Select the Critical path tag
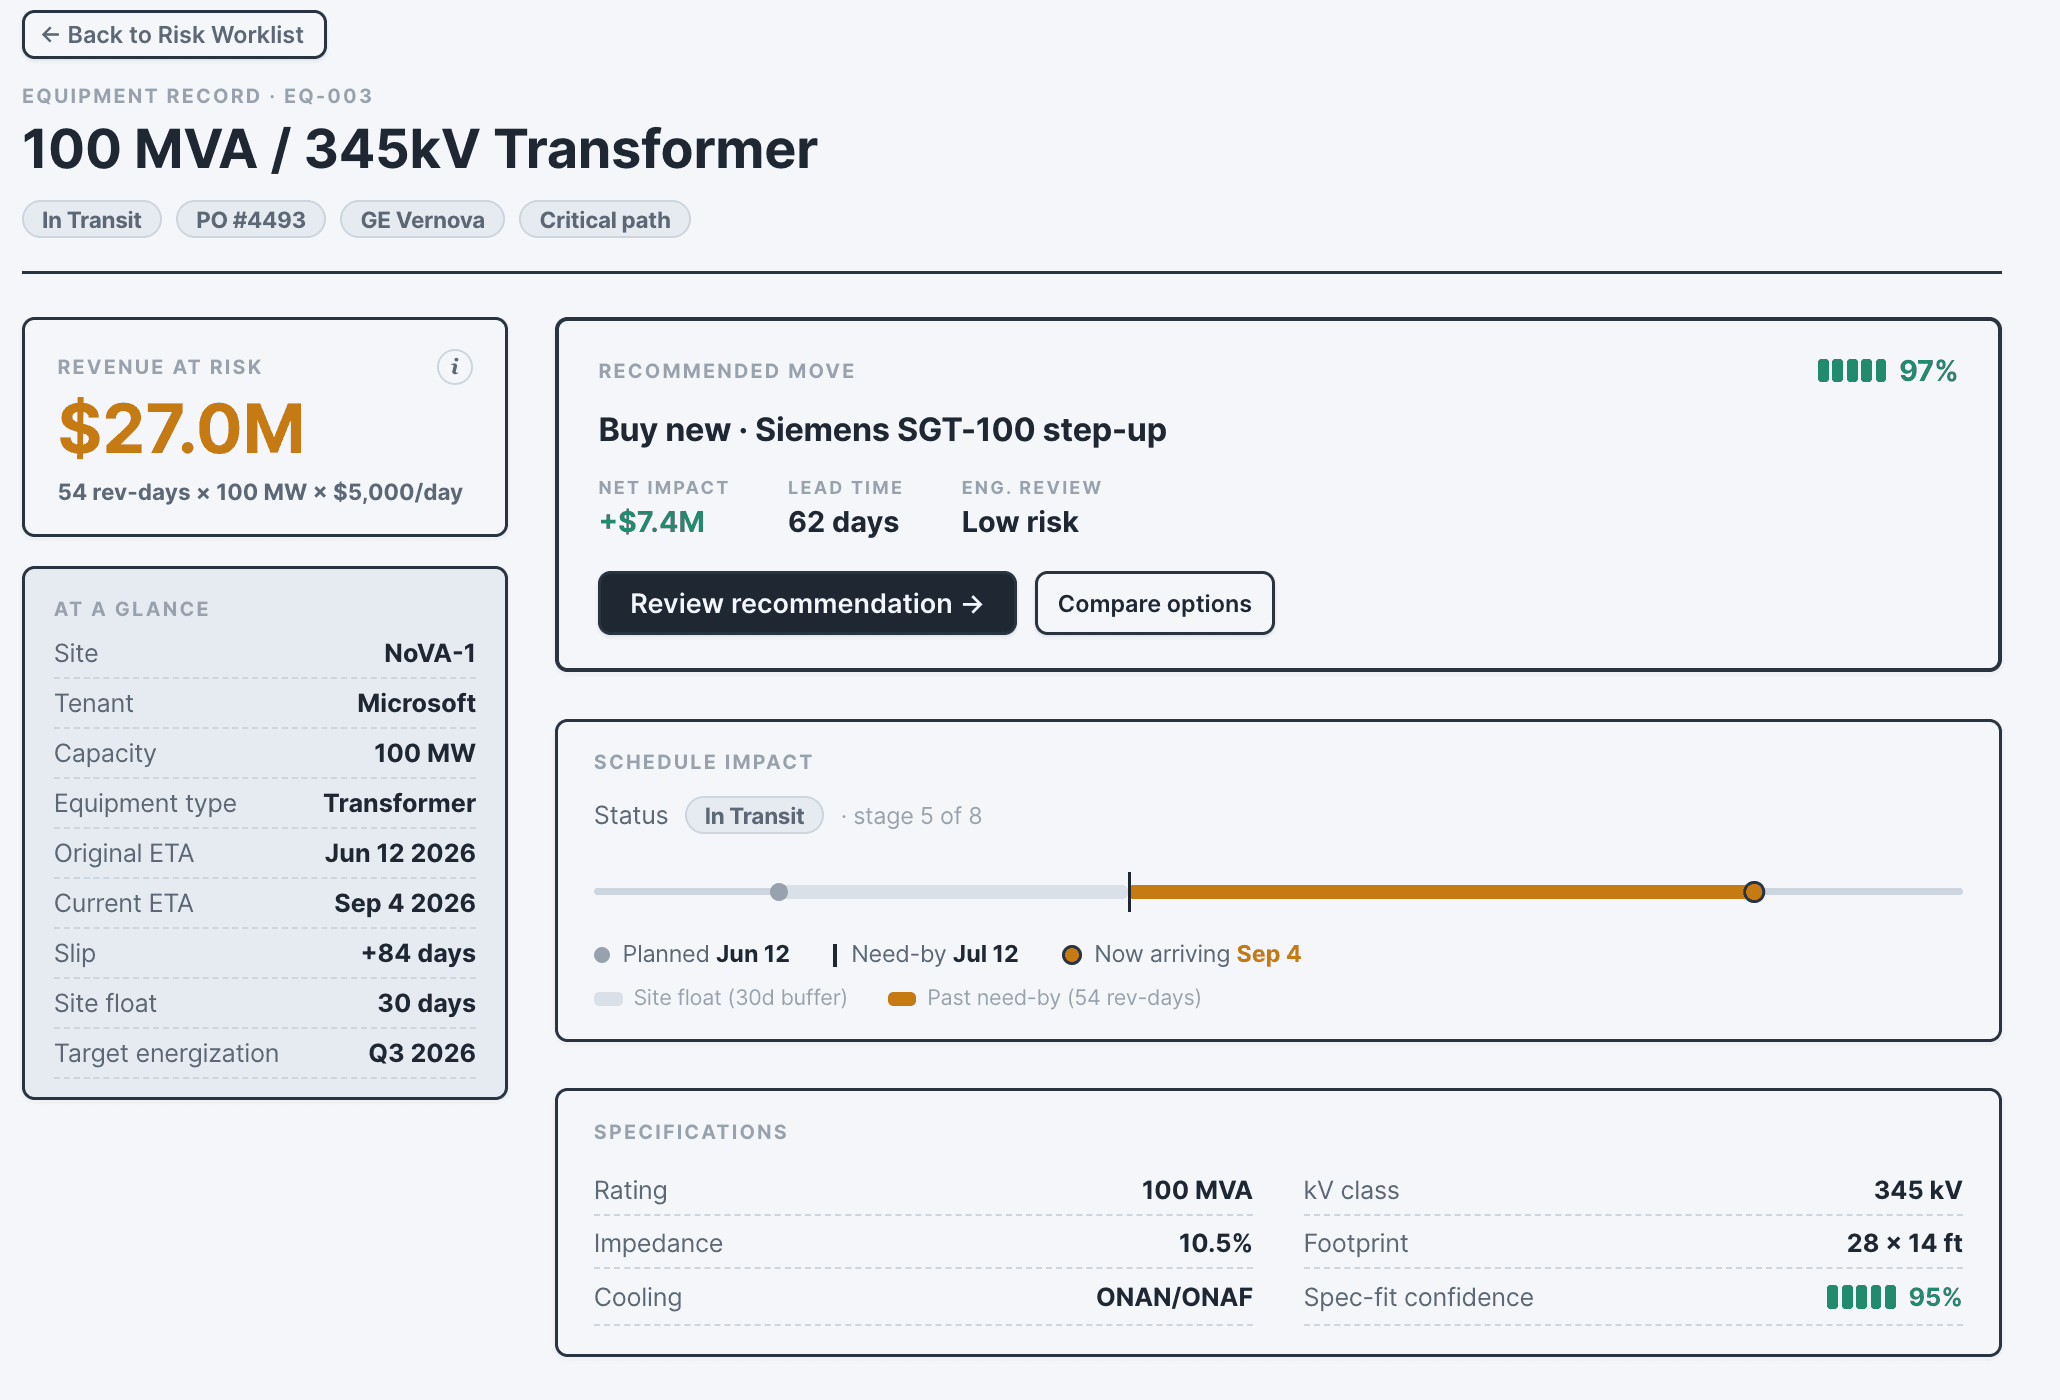This screenshot has width=2060, height=1400. (x=605, y=220)
